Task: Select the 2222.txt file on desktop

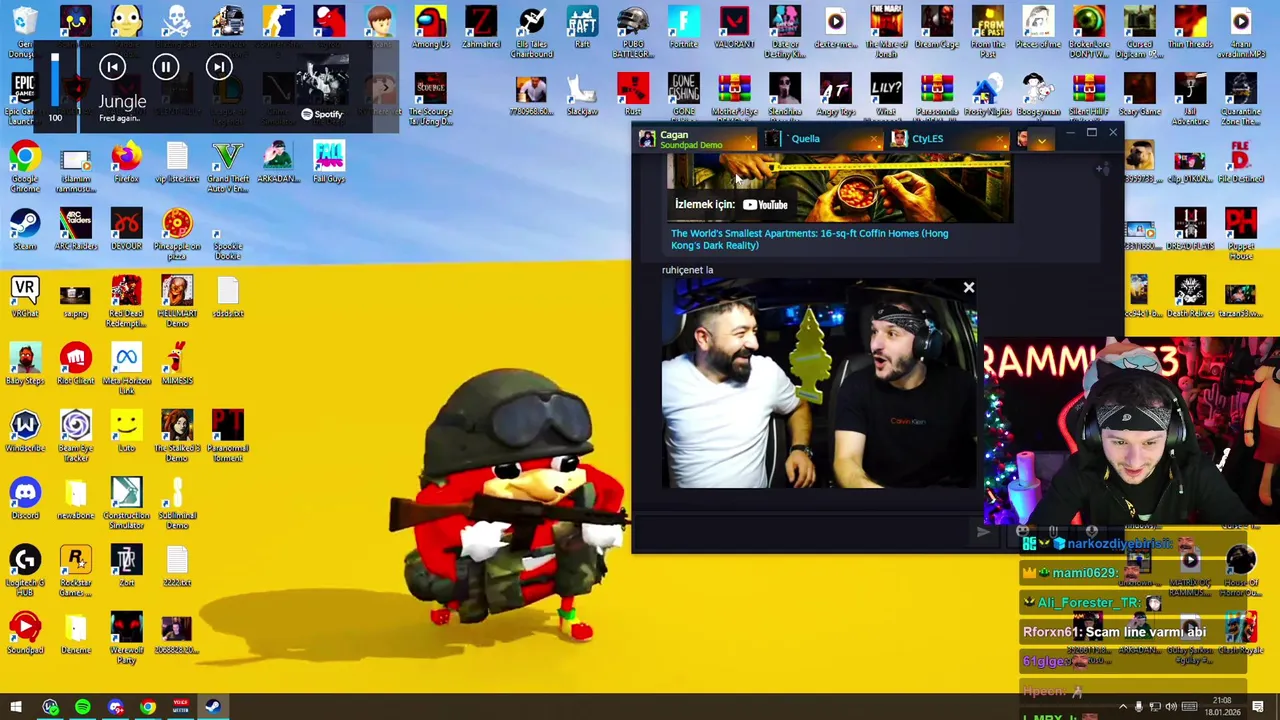Action: (x=177, y=564)
